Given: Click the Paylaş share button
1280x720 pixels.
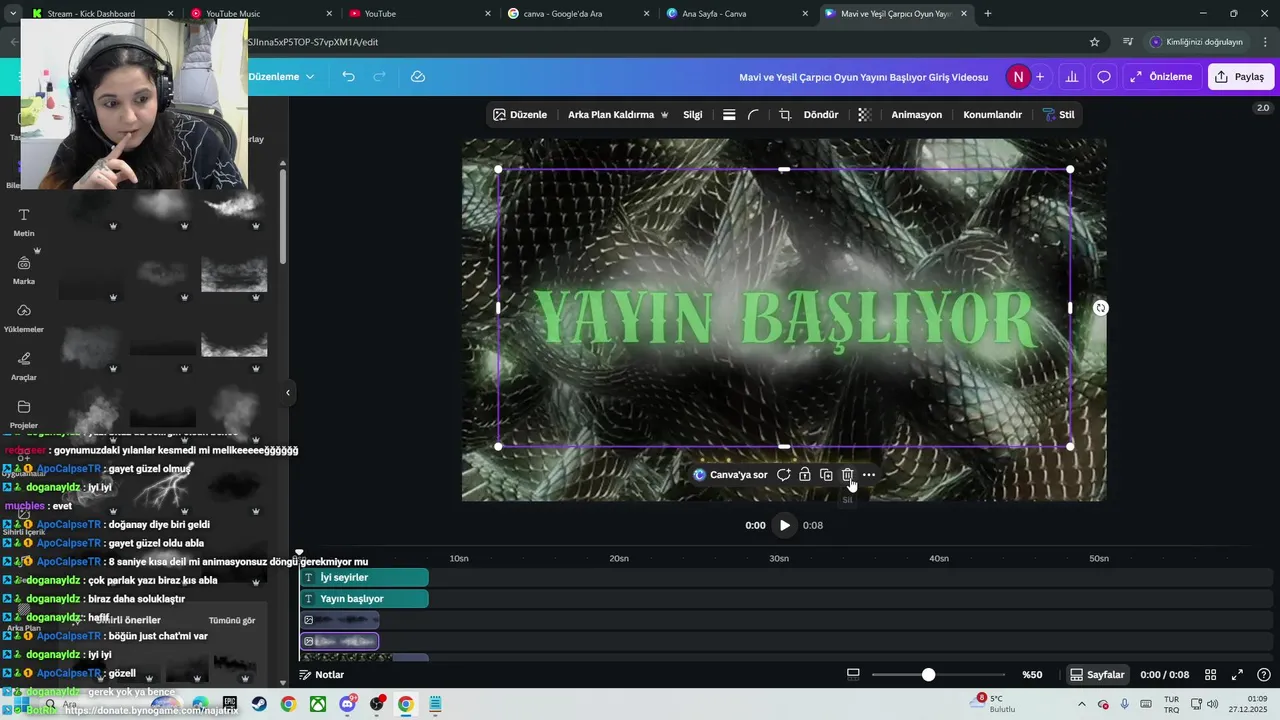Looking at the screenshot, I should [x=1241, y=77].
